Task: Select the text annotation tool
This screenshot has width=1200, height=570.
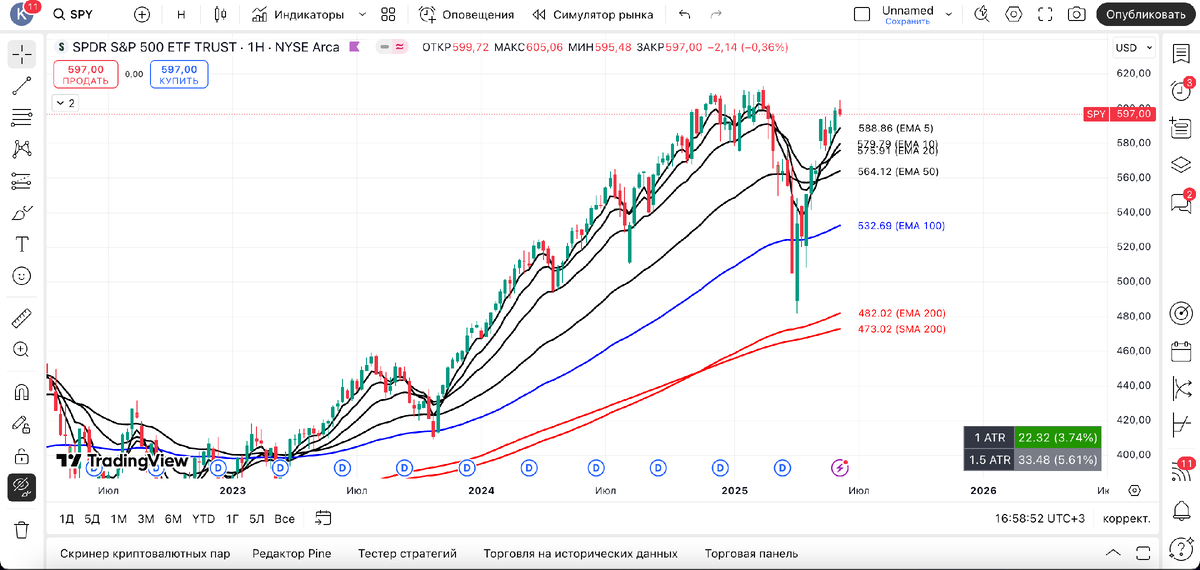Action: 22,244
